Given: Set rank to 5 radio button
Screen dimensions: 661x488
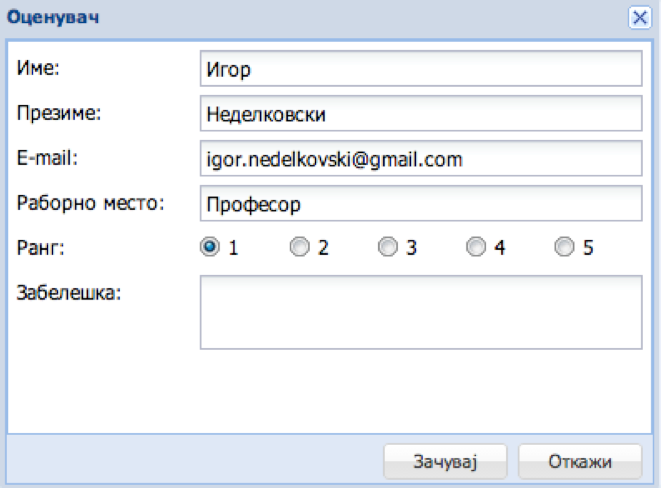Looking at the screenshot, I should (x=564, y=247).
